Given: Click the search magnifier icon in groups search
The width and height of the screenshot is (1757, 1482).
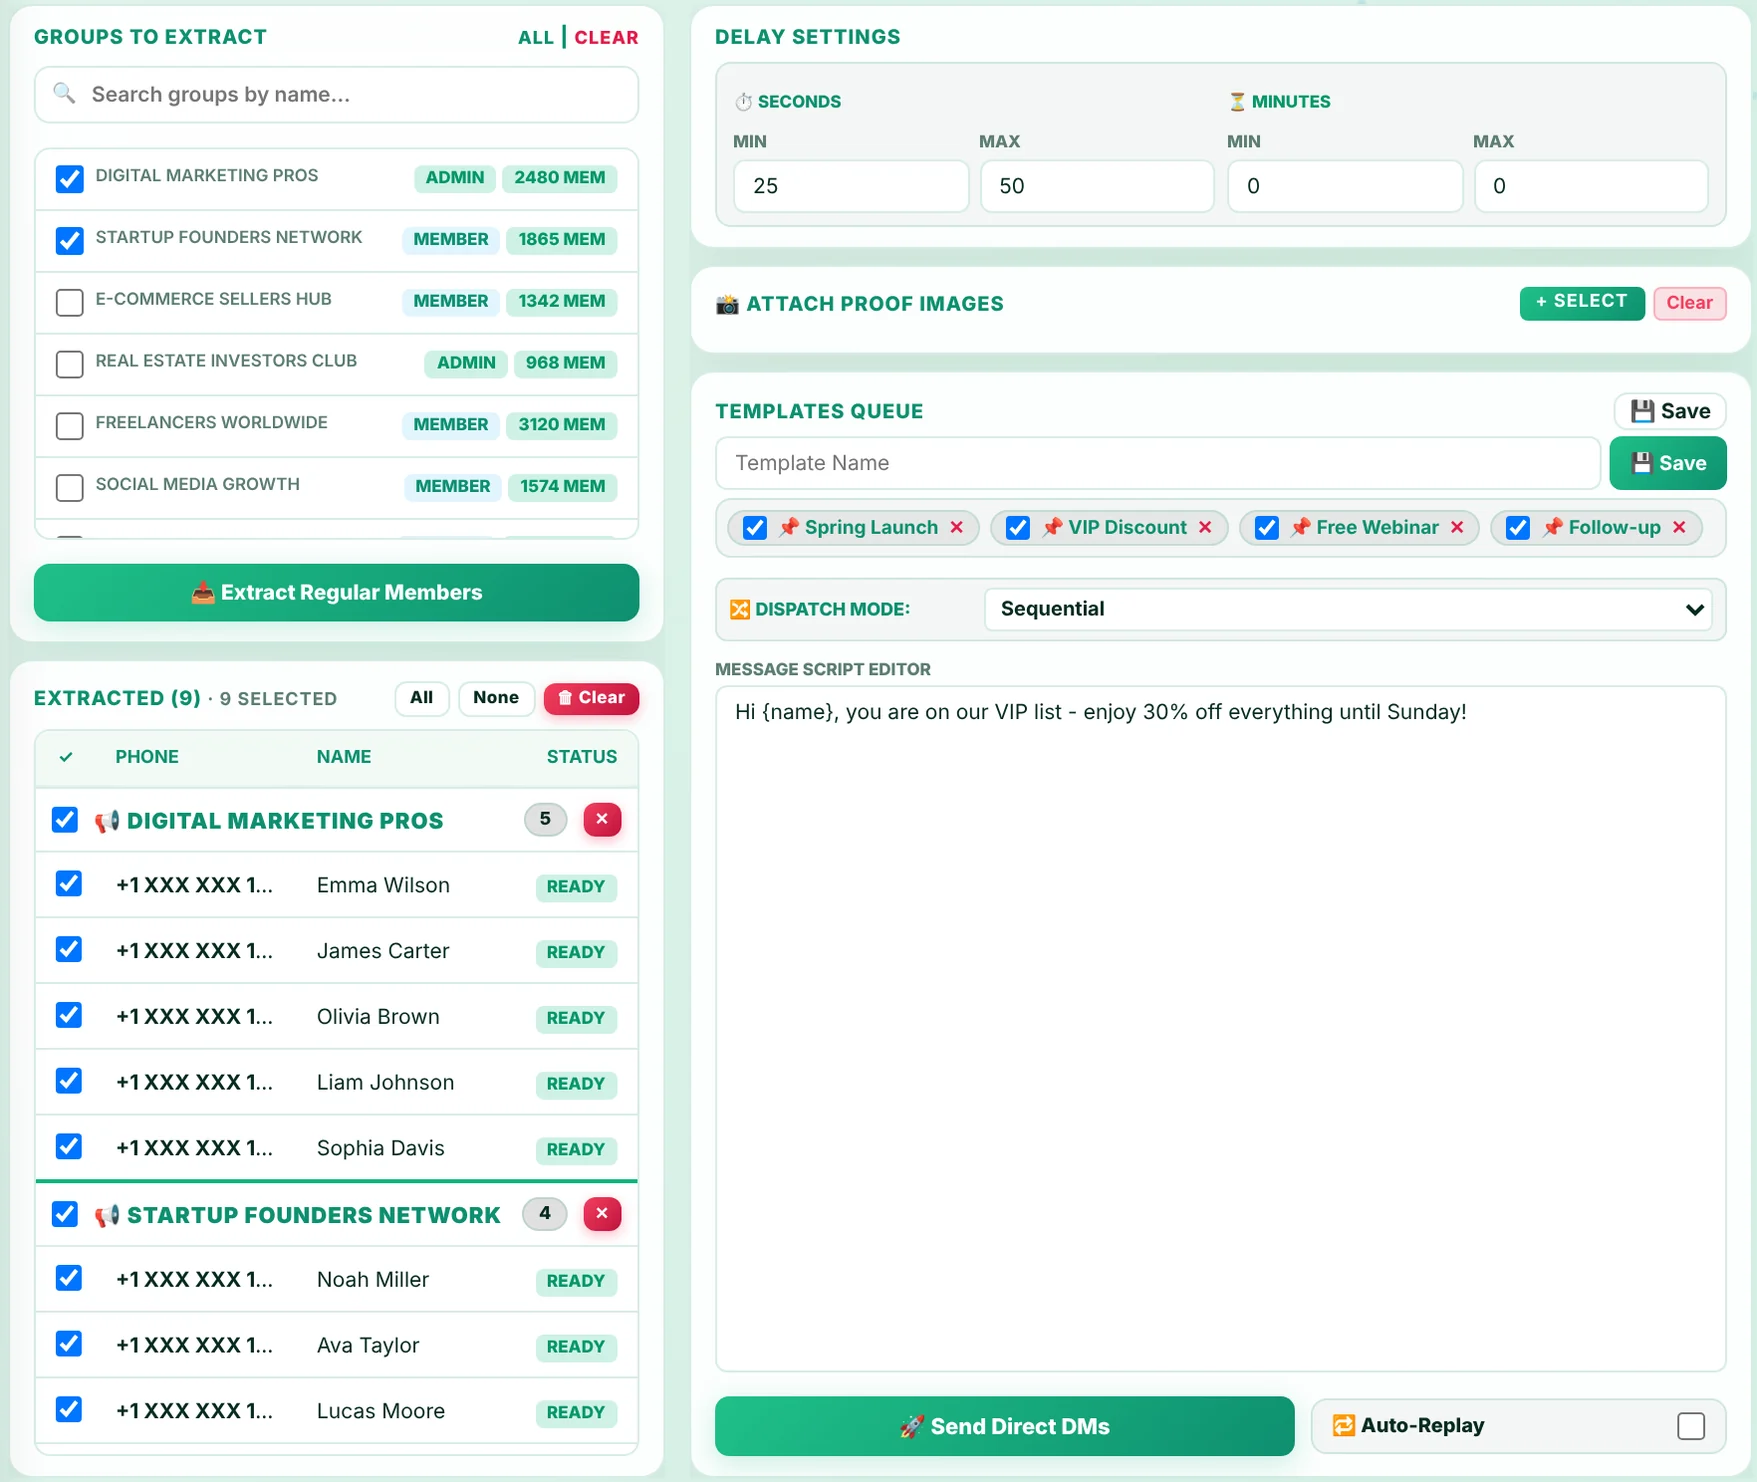Looking at the screenshot, I should pyautogui.click(x=65, y=94).
